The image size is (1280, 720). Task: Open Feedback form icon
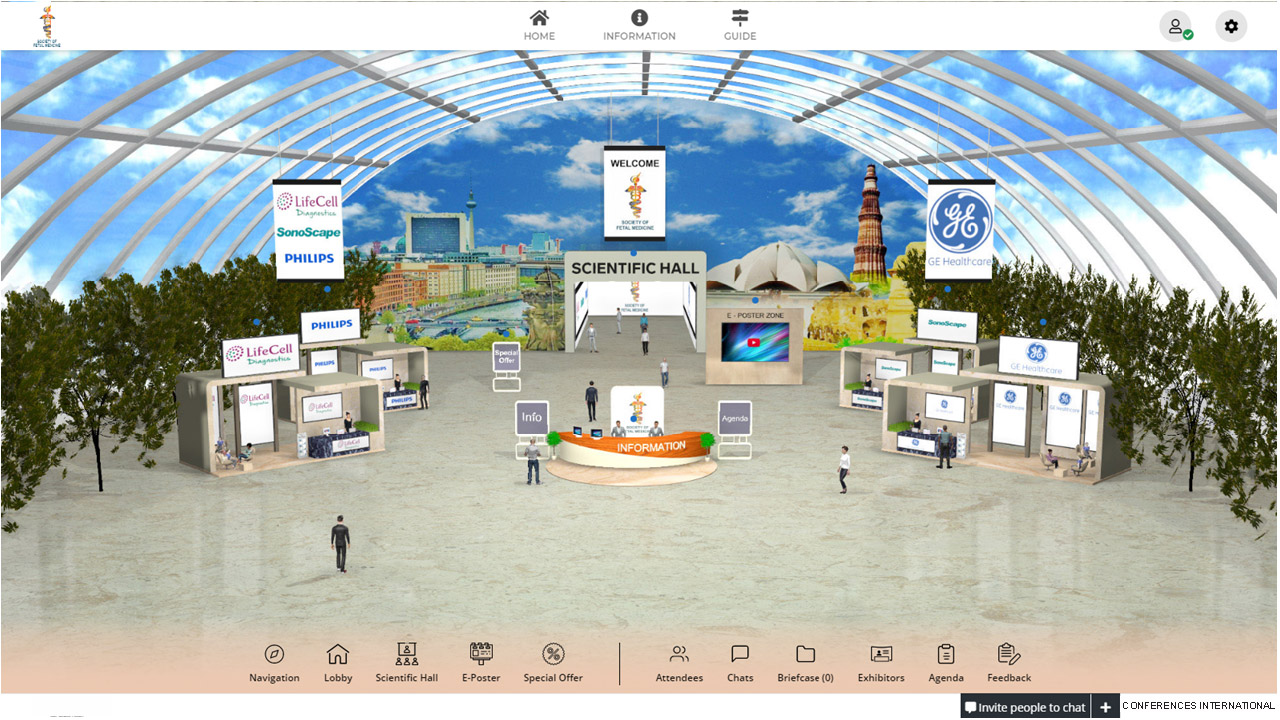(1009, 664)
